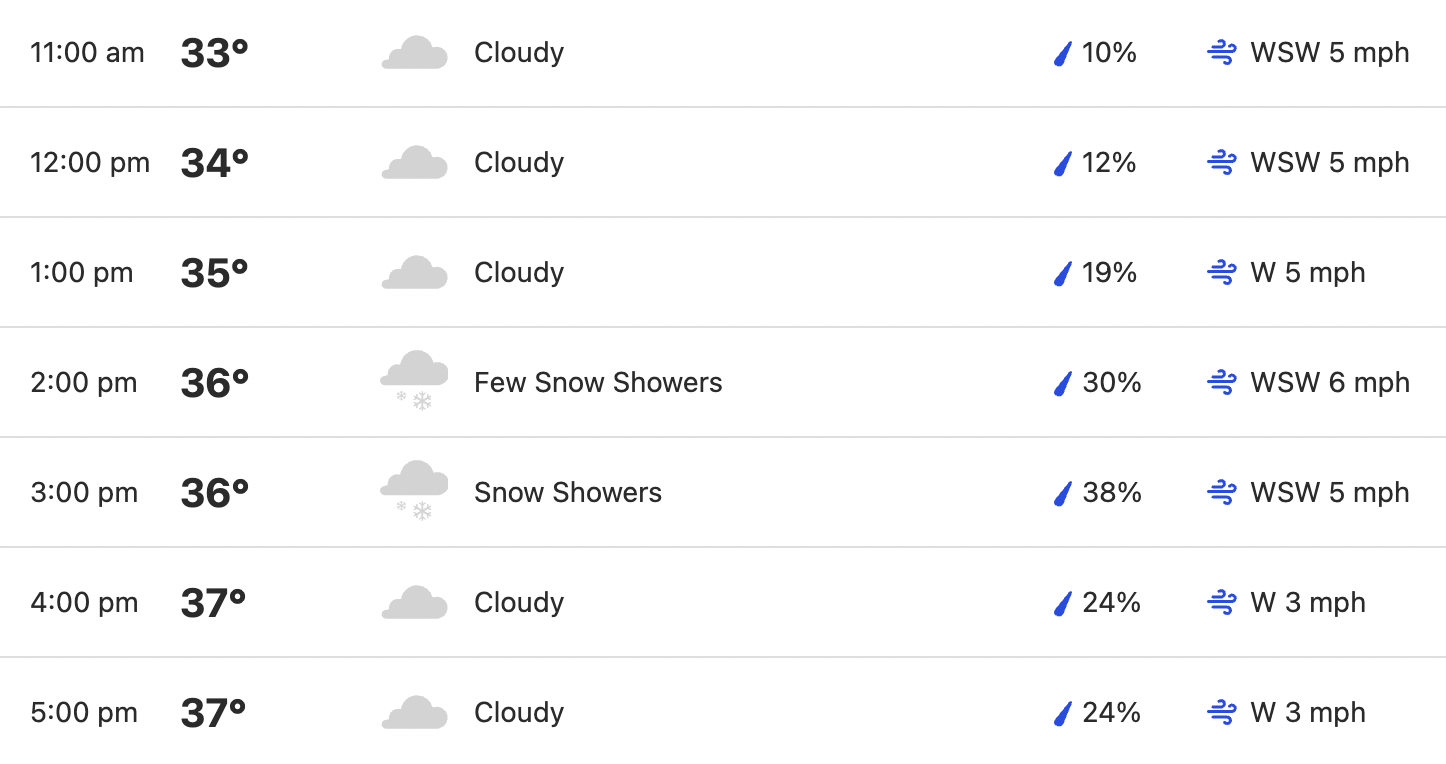Click the raindrop icon beside 38%
The width and height of the screenshot is (1446, 764).
pyautogui.click(x=1063, y=493)
